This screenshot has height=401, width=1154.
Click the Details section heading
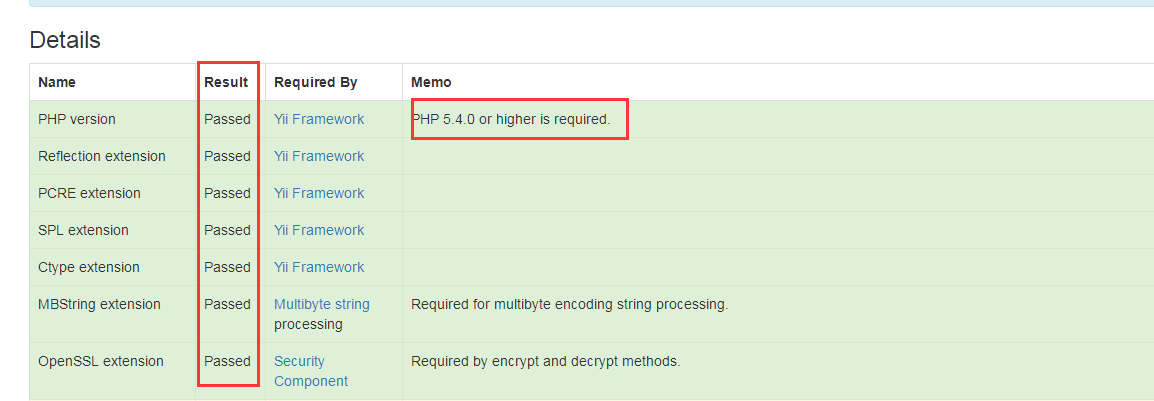click(x=65, y=40)
